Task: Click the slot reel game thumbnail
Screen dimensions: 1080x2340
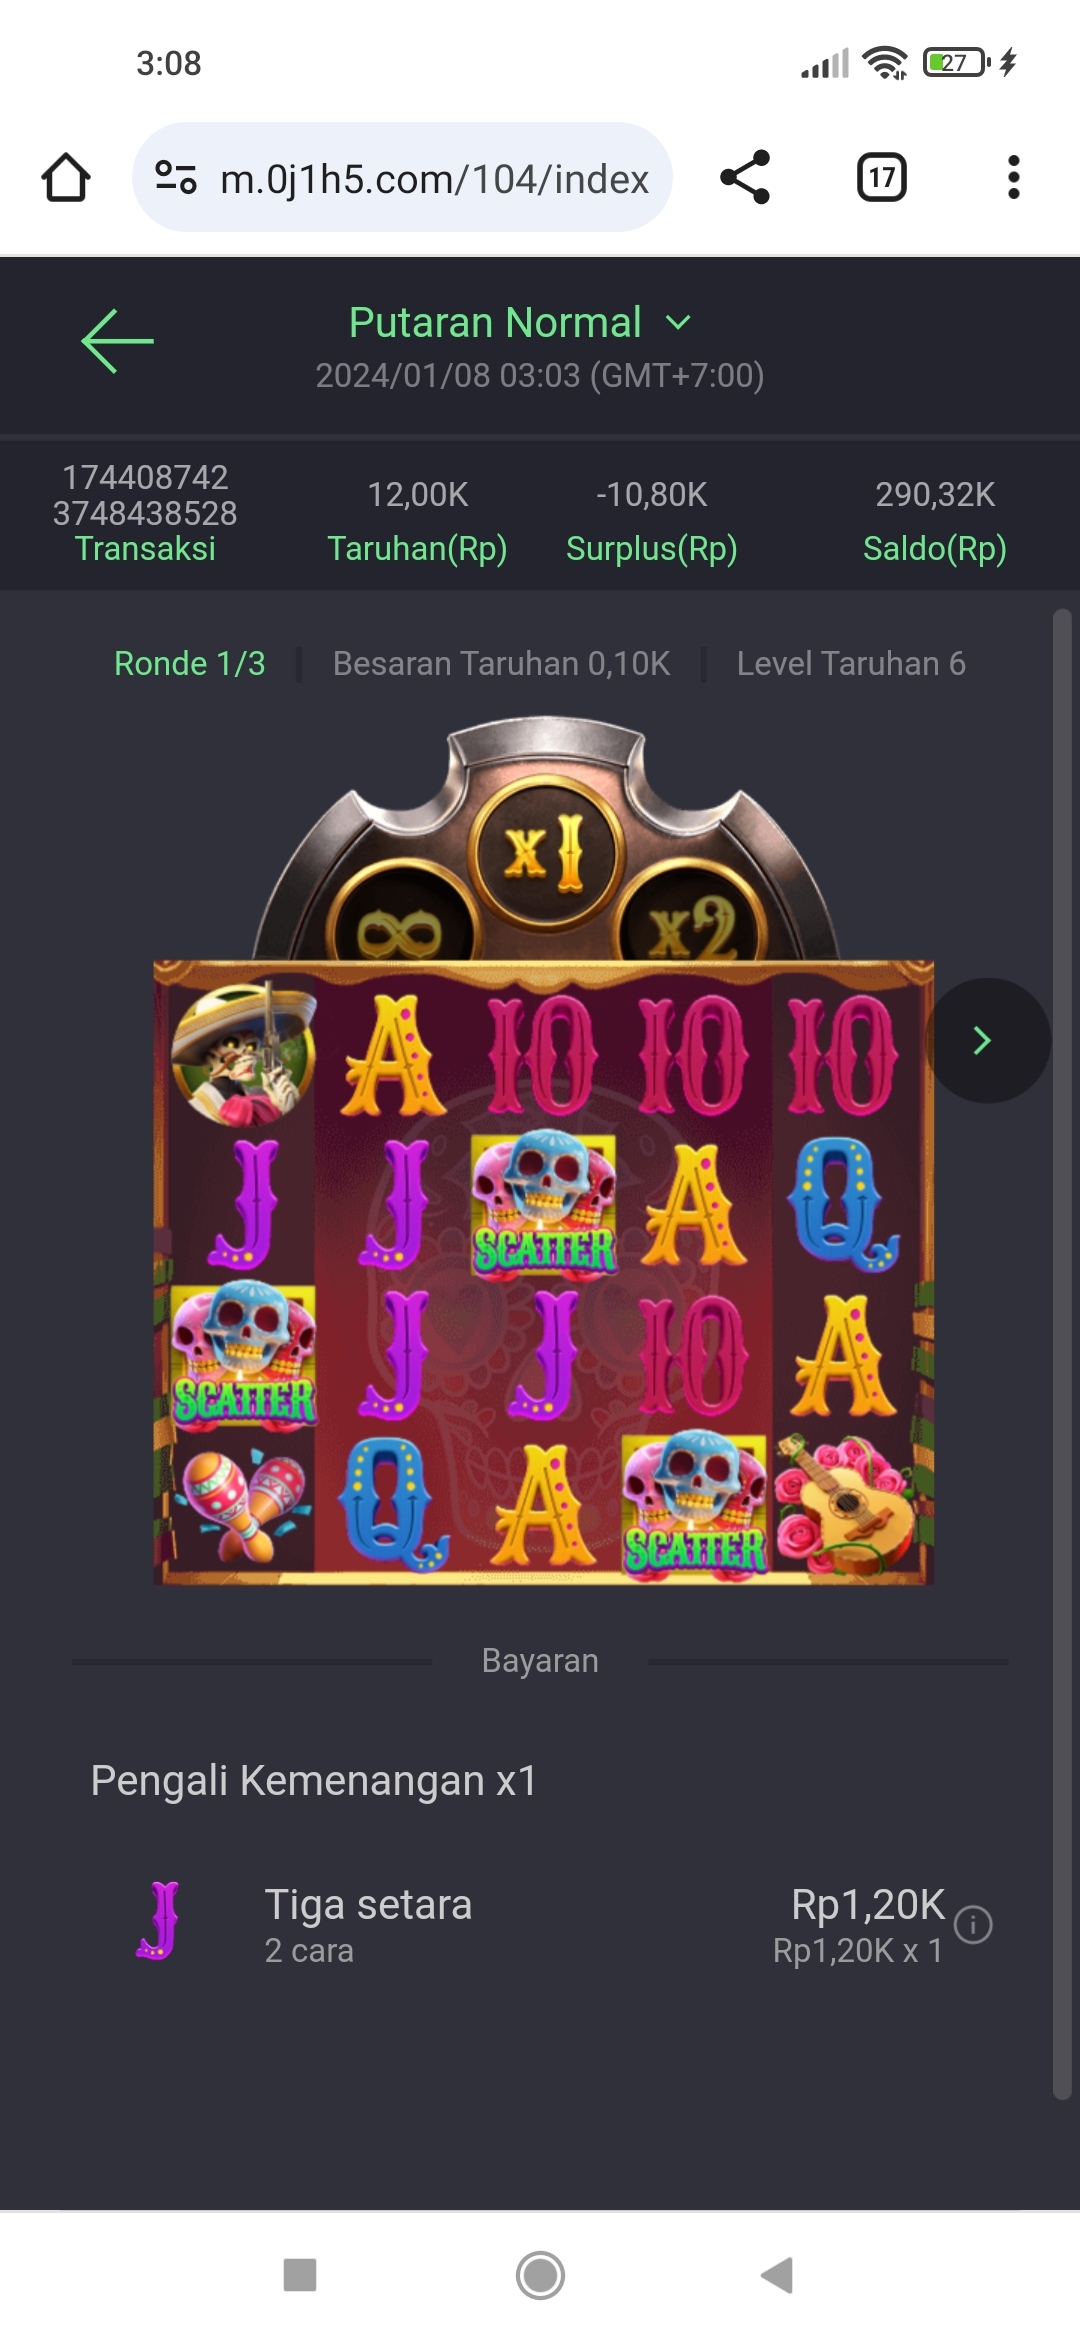Action: click(543, 1272)
